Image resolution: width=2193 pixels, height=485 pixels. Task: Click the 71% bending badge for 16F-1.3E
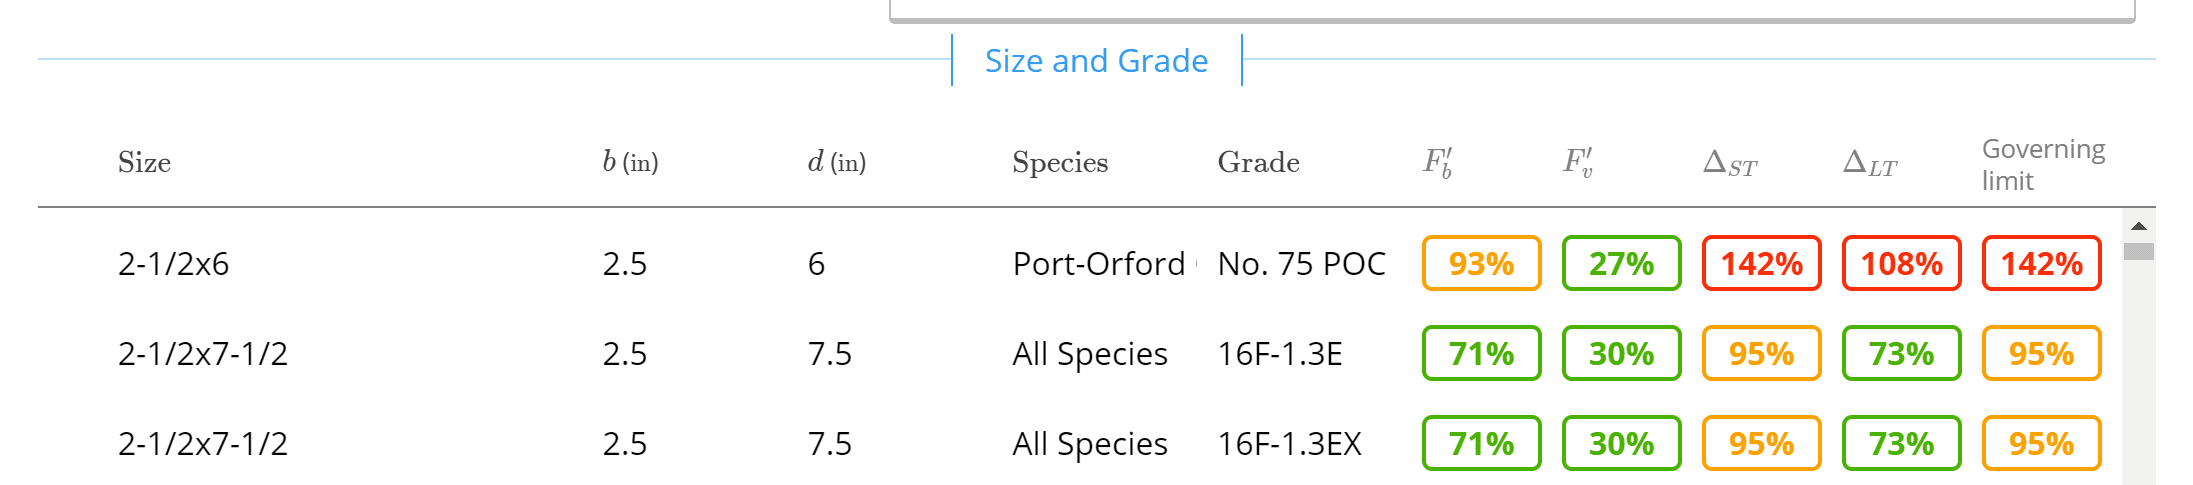(x=1481, y=354)
